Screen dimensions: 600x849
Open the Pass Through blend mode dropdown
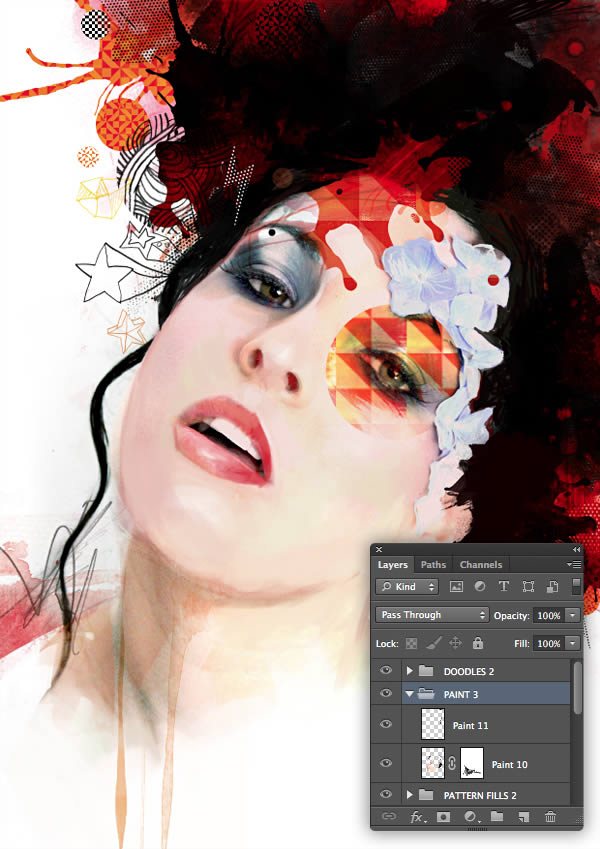pos(432,615)
